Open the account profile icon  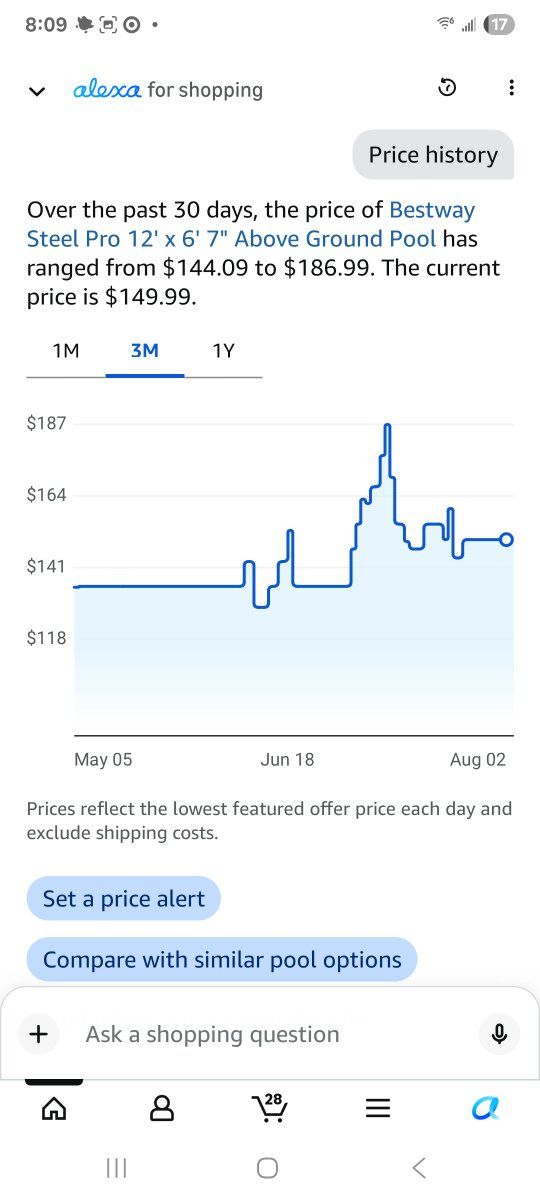pos(161,1108)
